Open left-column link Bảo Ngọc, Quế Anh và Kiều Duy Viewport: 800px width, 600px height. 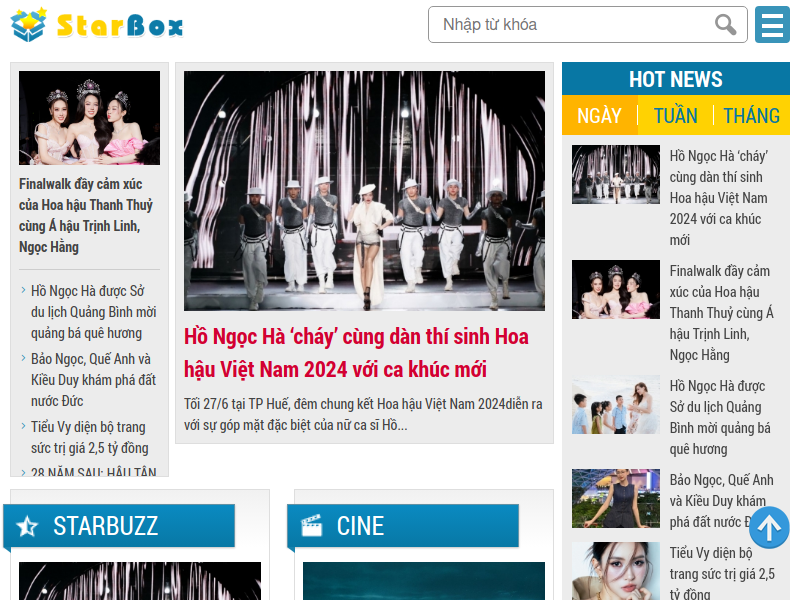(93, 380)
